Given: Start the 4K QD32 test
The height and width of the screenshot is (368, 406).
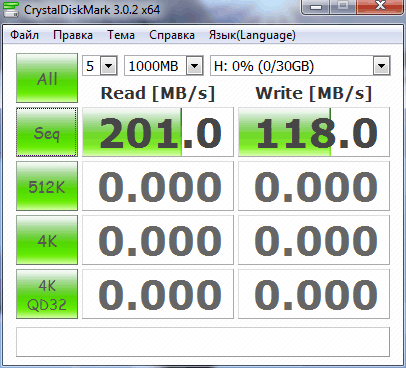Looking at the screenshot, I should click(x=47, y=294).
